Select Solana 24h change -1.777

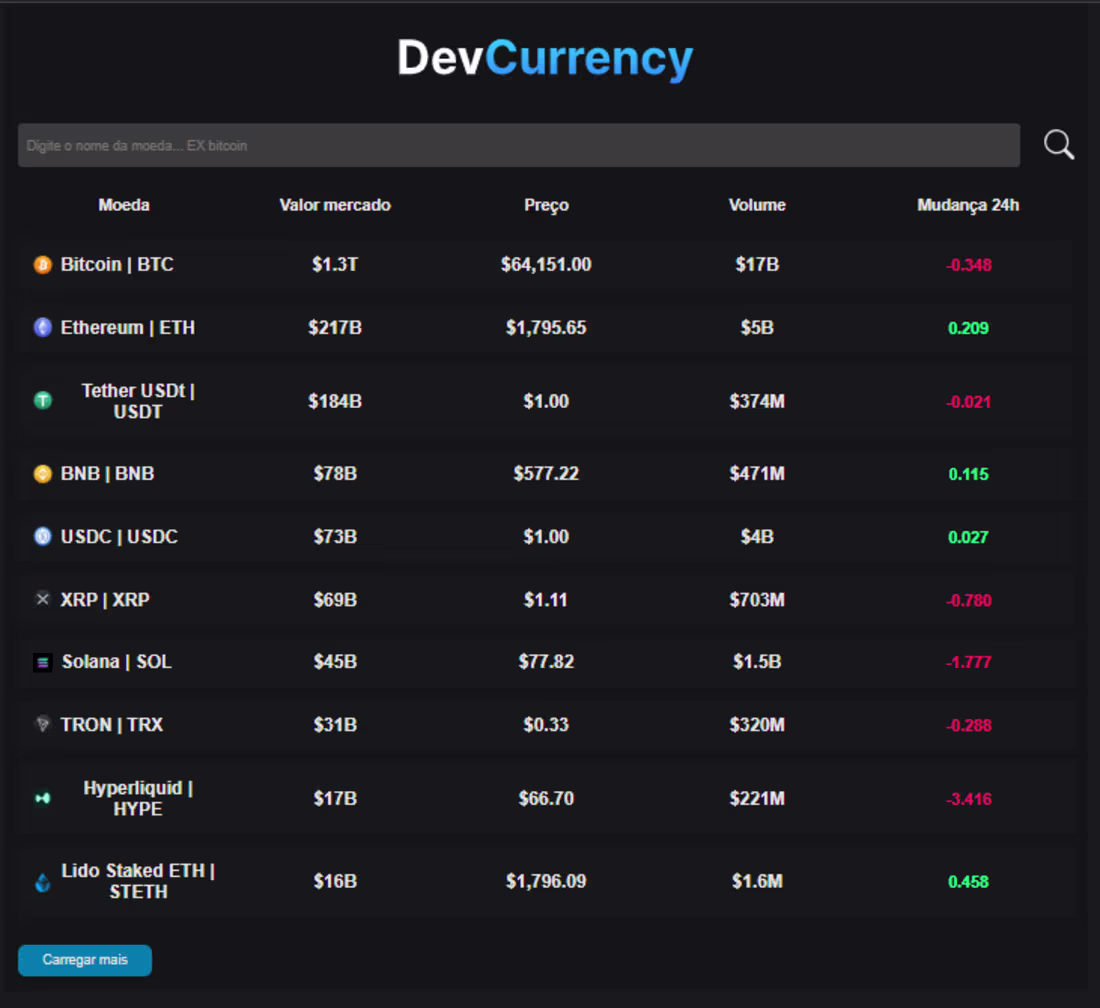click(x=969, y=662)
